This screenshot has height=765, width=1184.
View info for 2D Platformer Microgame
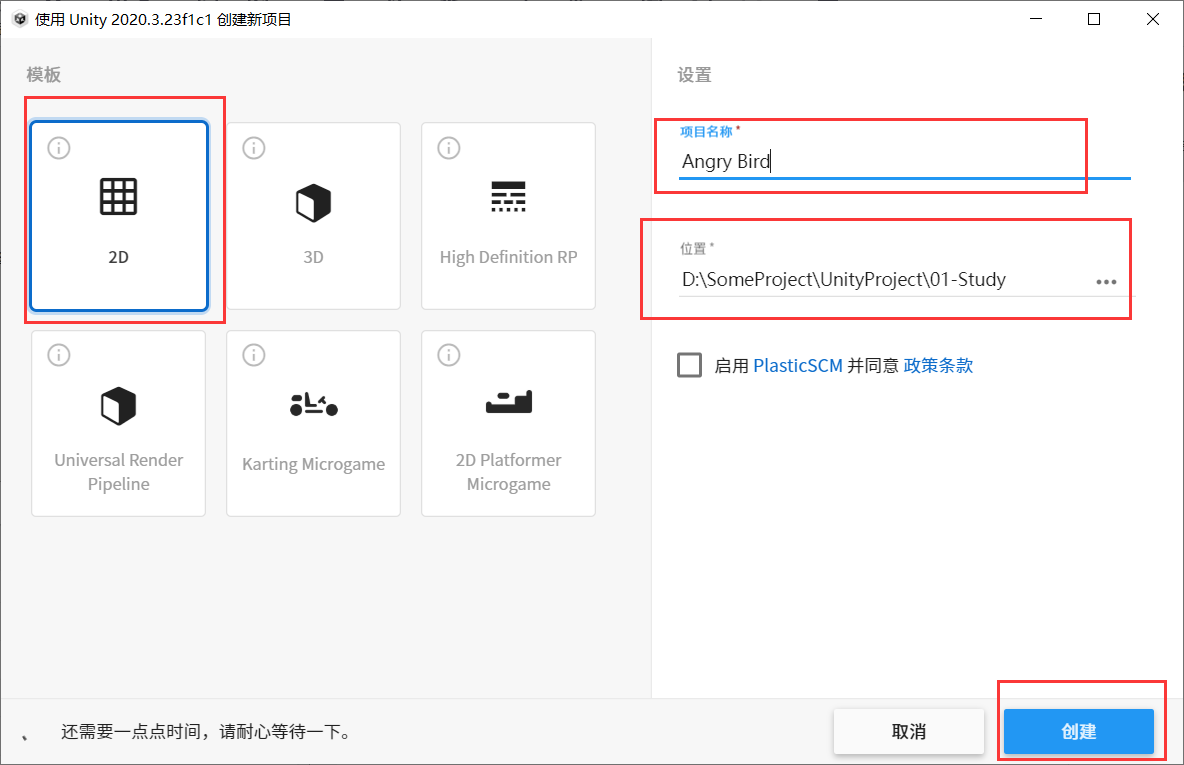[x=449, y=355]
